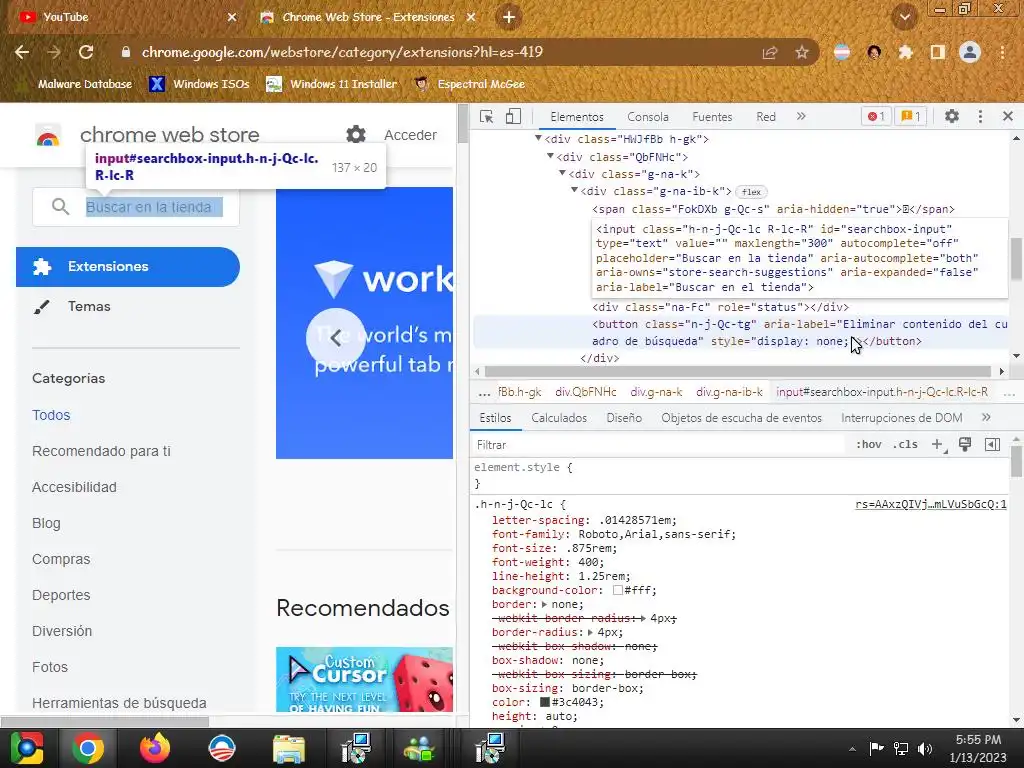Screen dimensions: 1024x768
Task: Click the Filtrar styles filter field
Action: coord(660,445)
